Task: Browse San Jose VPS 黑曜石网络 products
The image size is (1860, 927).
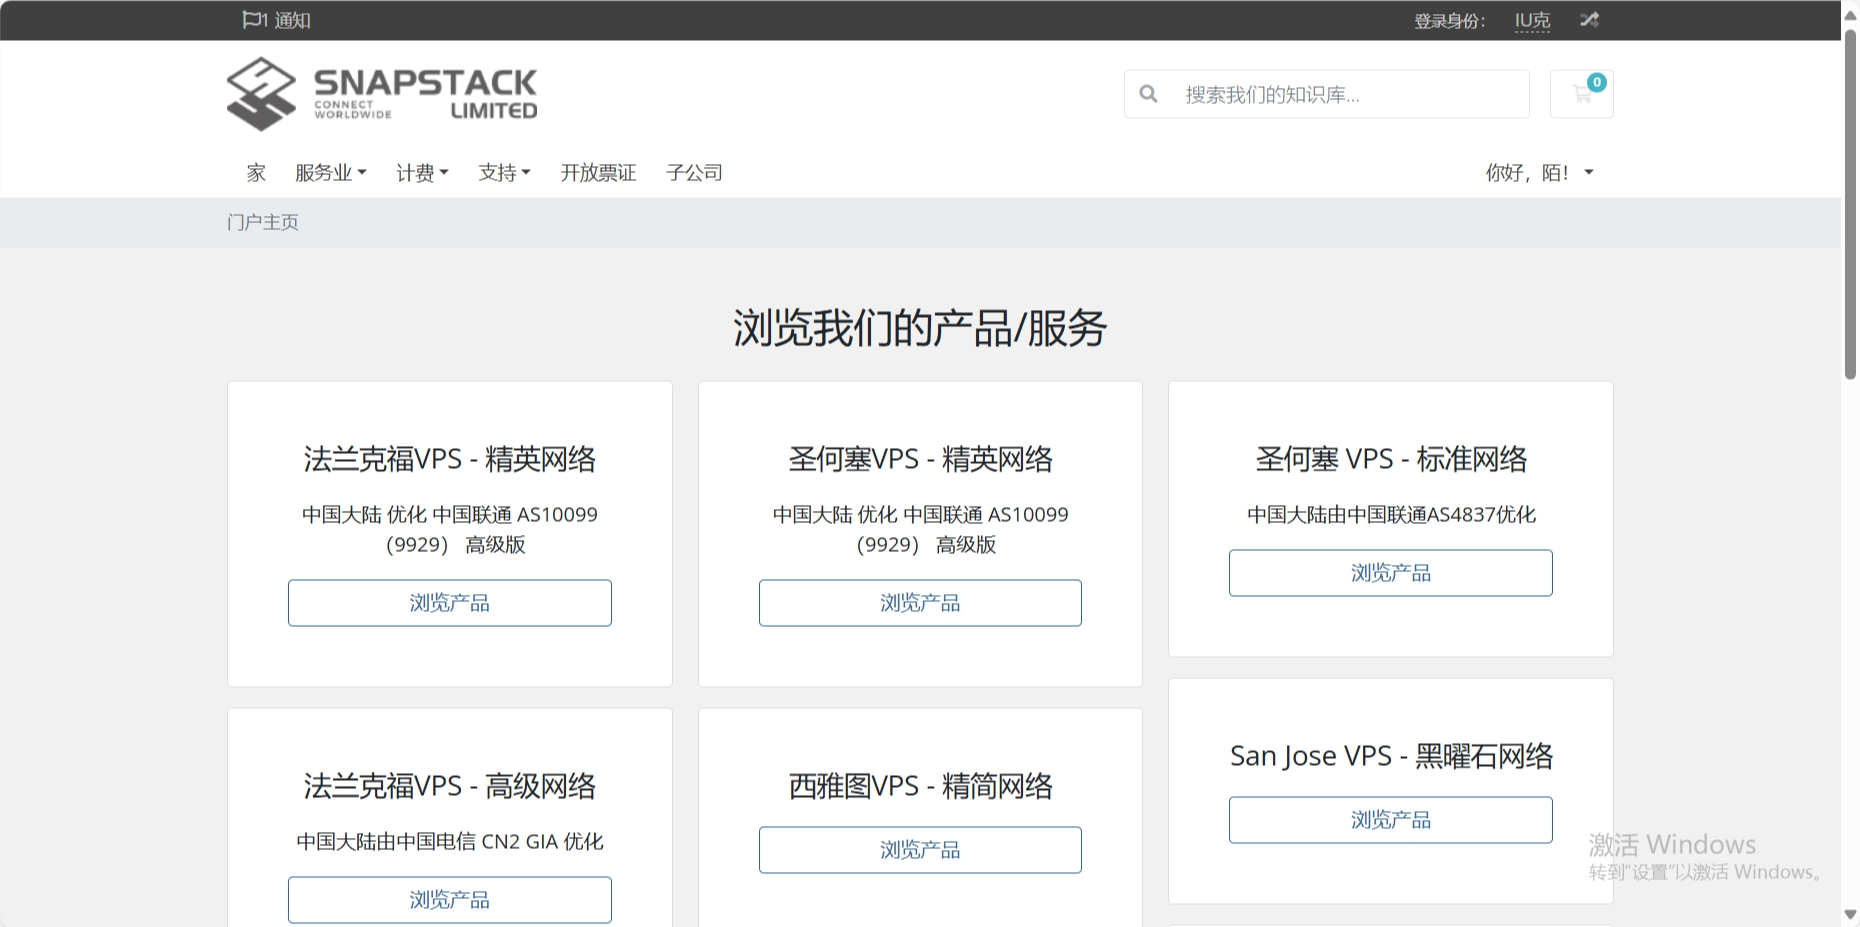Action: [x=1389, y=819]
